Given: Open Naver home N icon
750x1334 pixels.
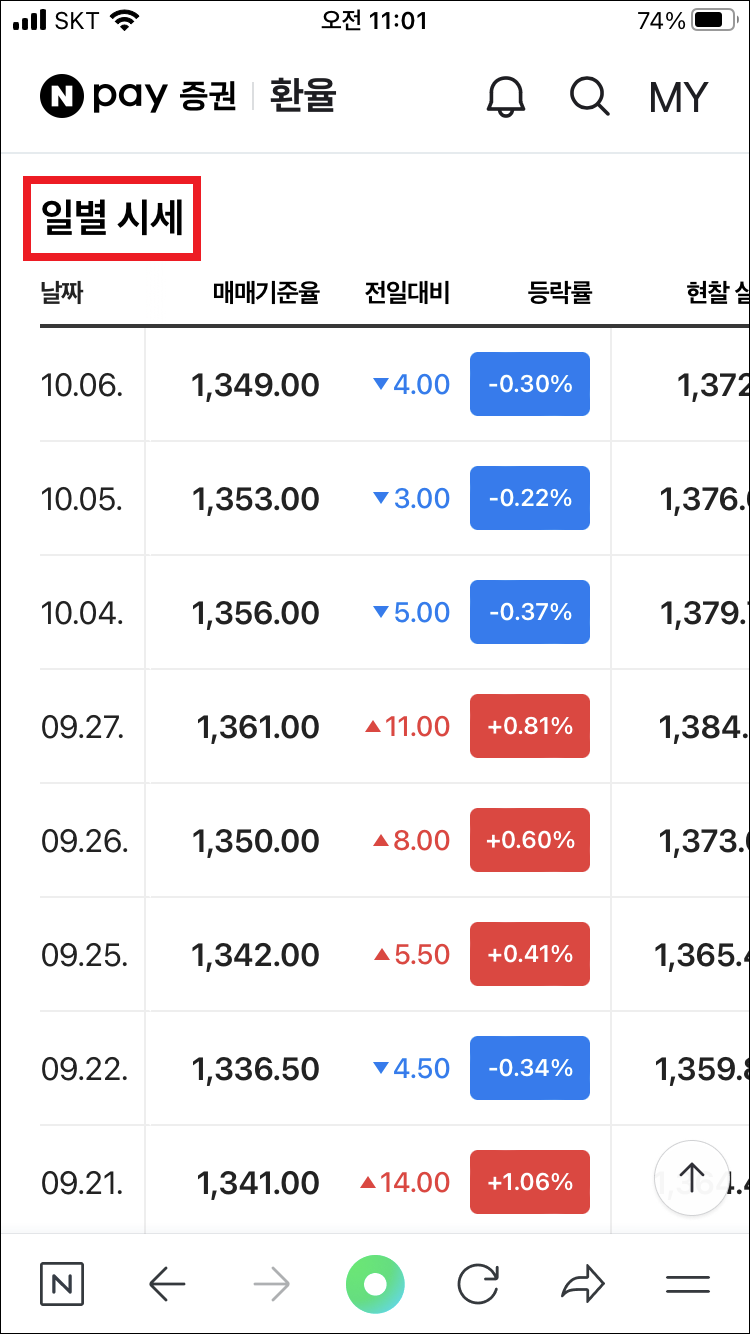Looking at the screenshot, I should tap(62, 1284).
